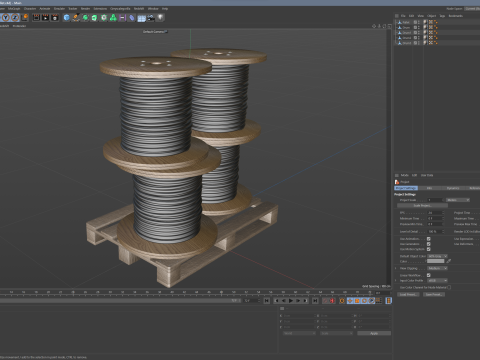
Task: Click the Attribute Manager hamburger icon
Action: (397, 175)
